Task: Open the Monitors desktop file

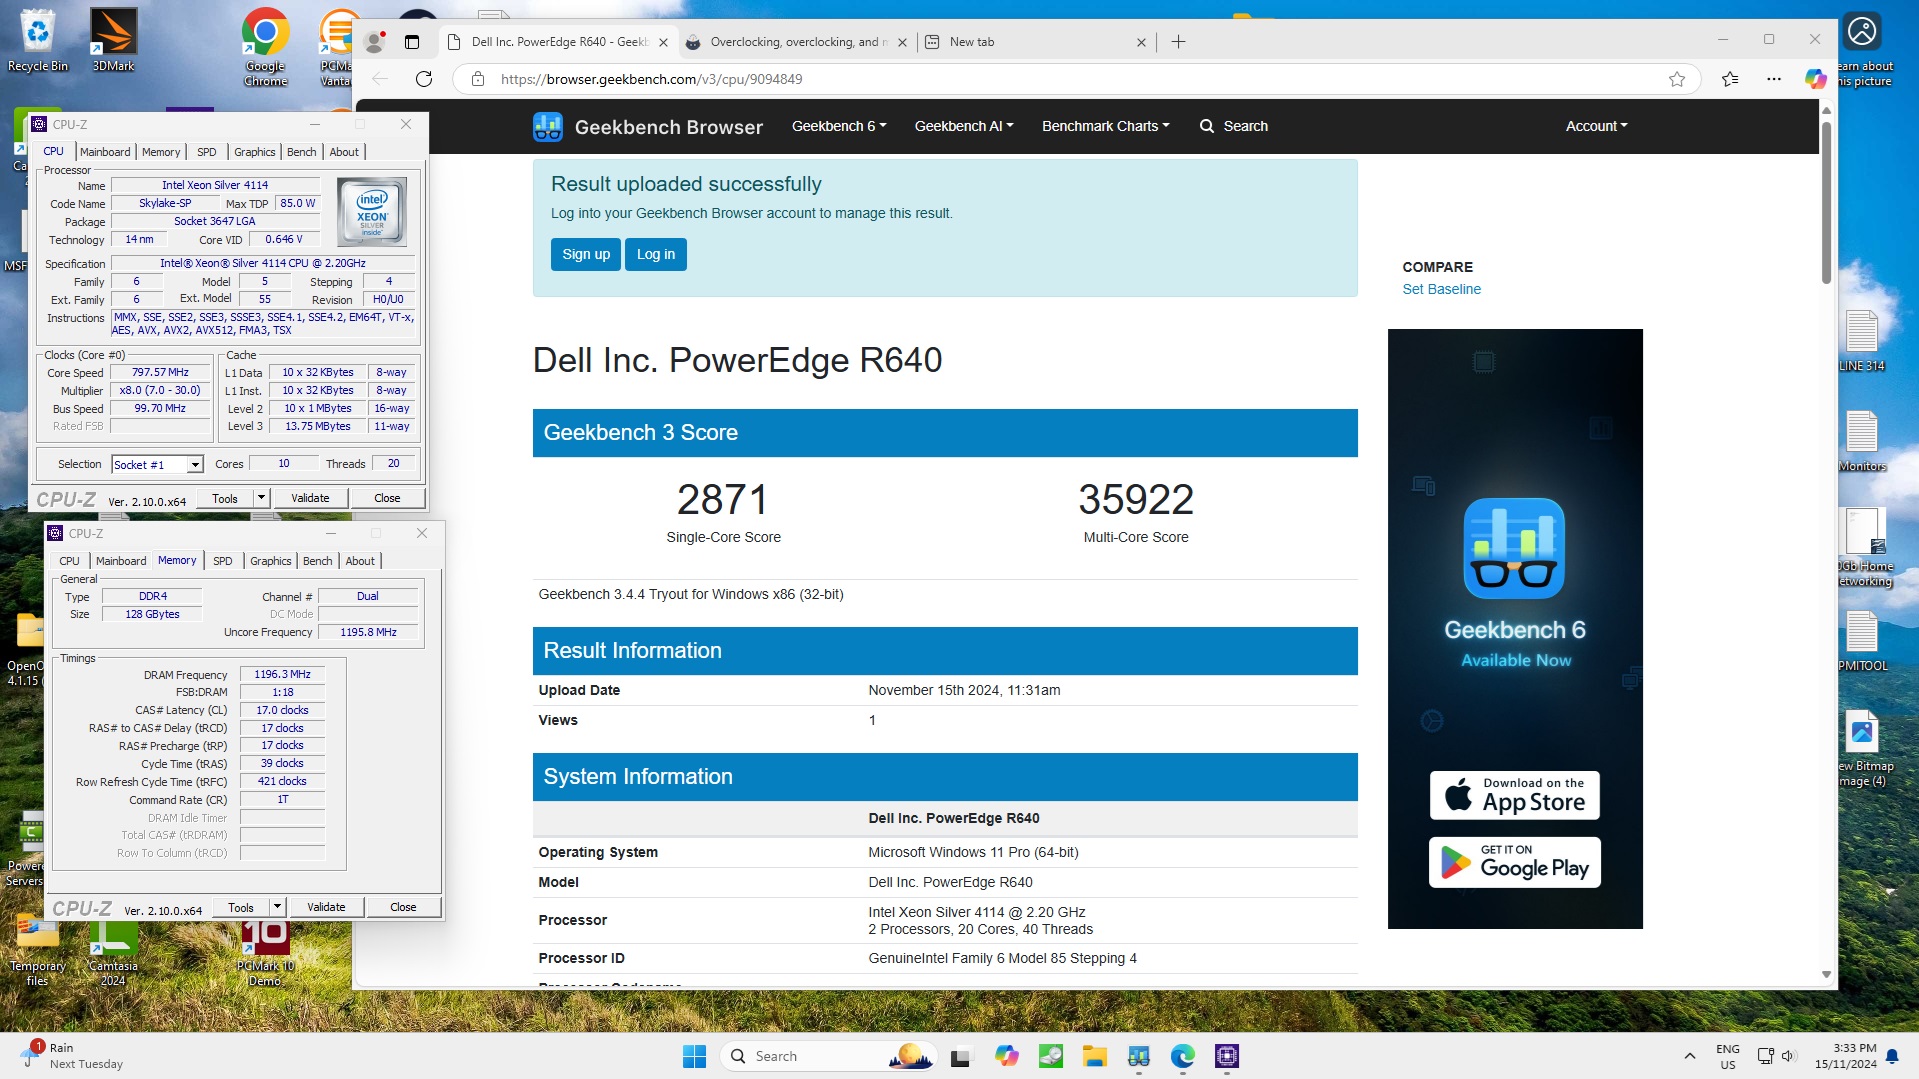Action: 1862,441
